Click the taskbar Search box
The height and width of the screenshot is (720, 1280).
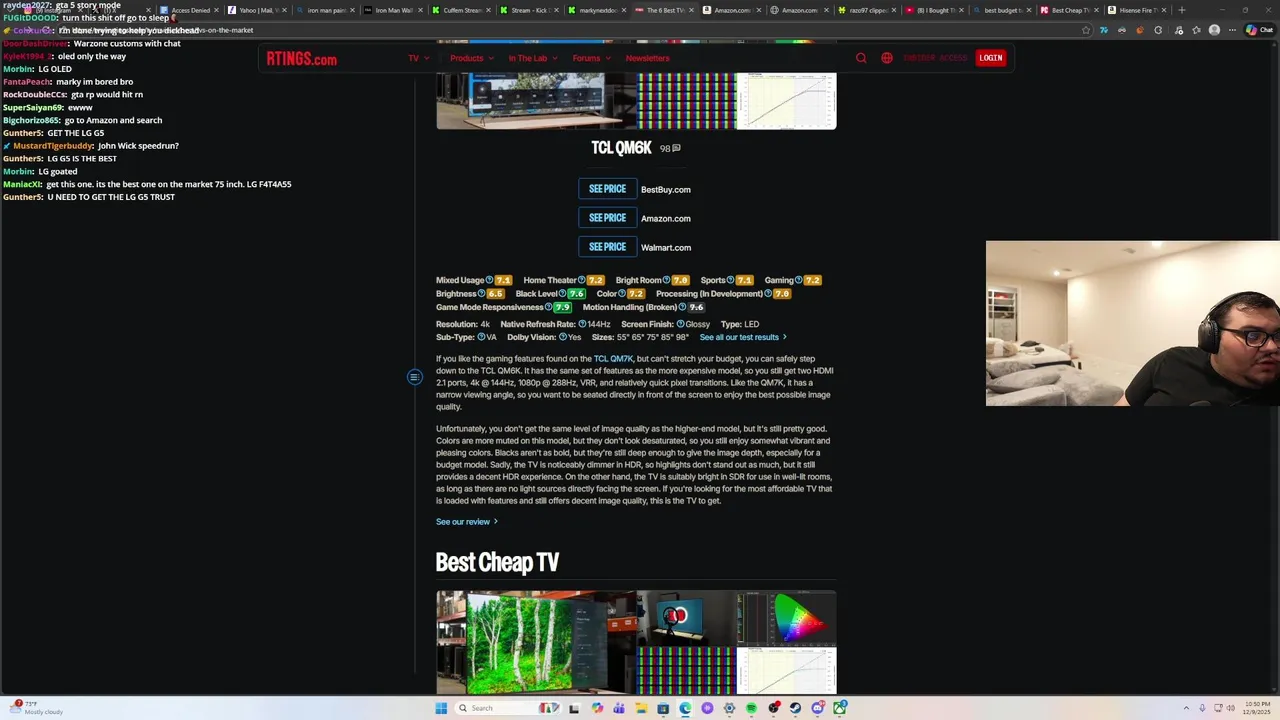(508, 708)
